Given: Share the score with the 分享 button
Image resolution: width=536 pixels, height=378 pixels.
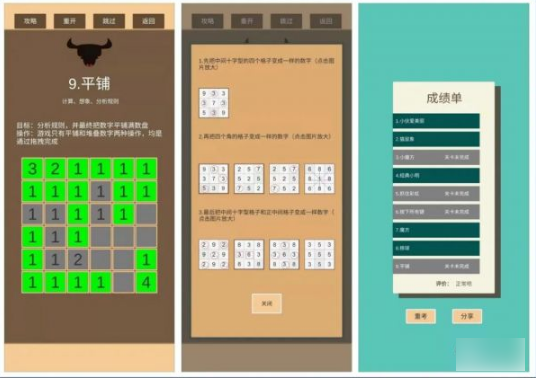Looking at the screenshot, I should (467, 316).
